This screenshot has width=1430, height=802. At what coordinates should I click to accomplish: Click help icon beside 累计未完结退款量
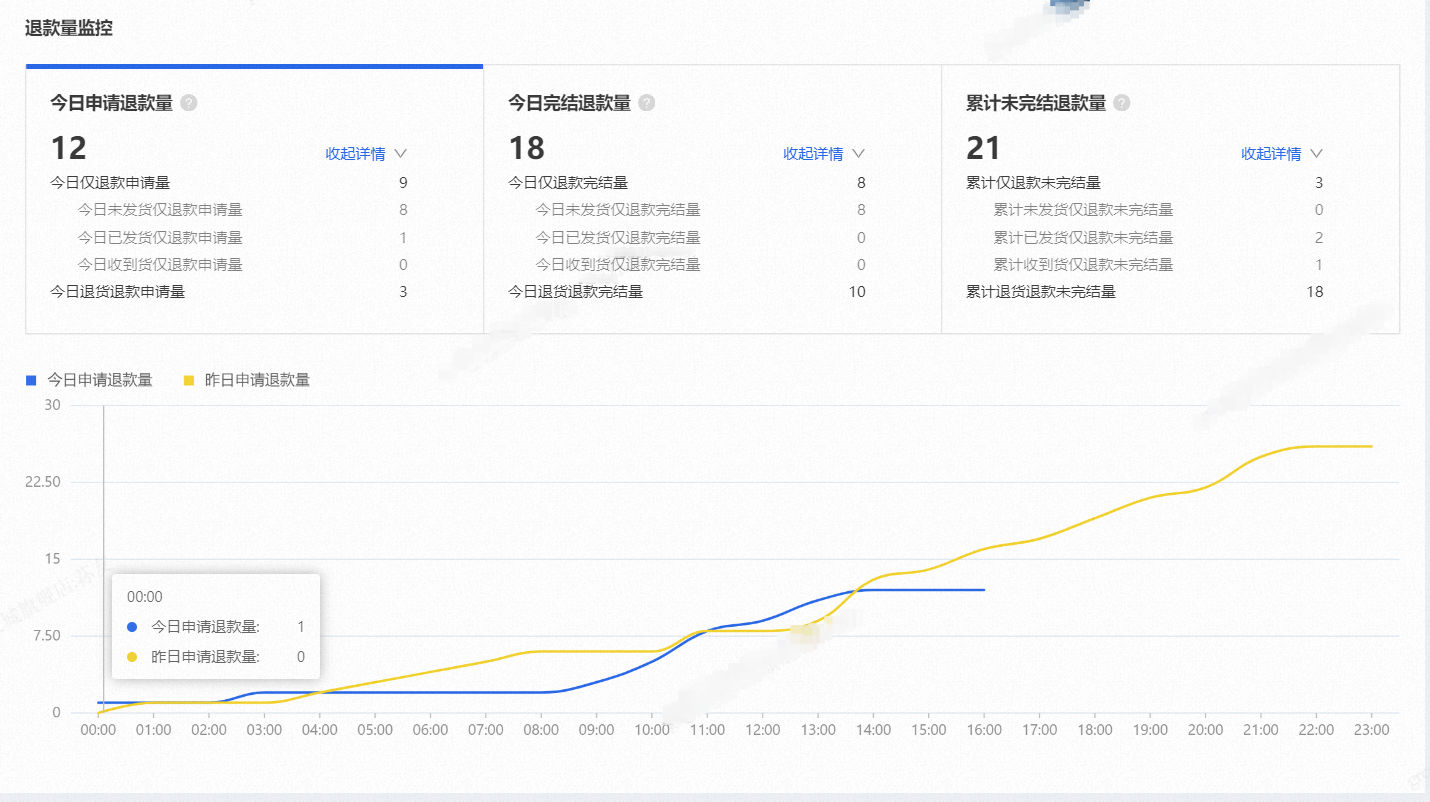pos(1122,103)
